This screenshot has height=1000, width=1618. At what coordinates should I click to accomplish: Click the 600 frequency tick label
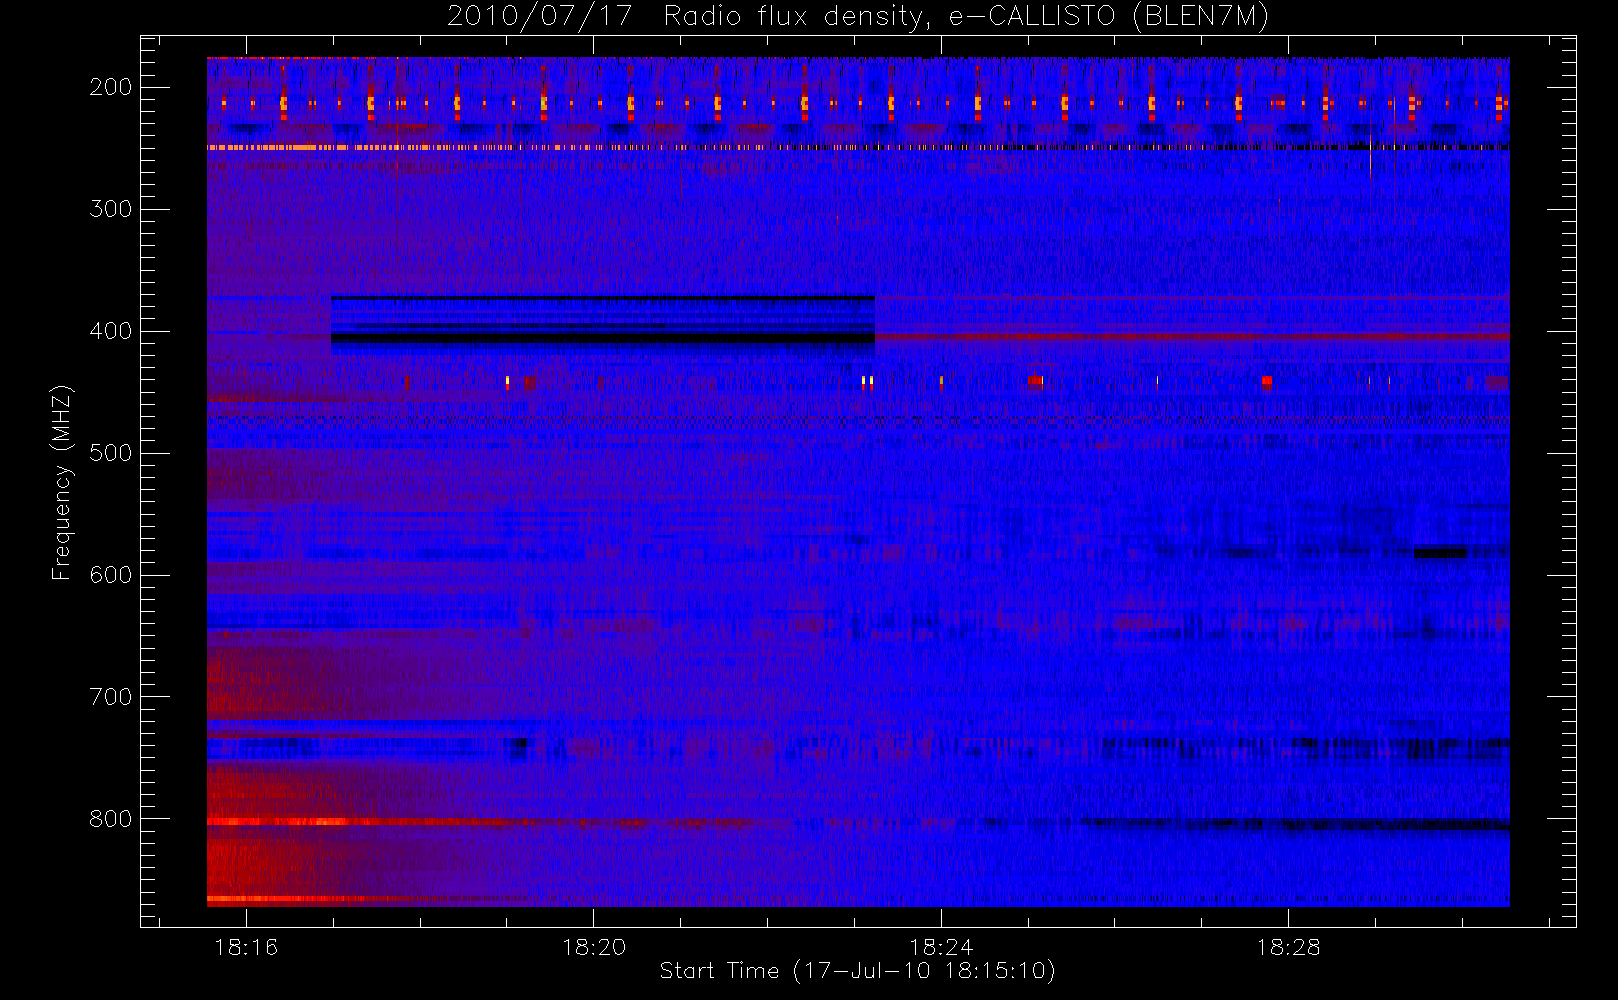[110, 575]
